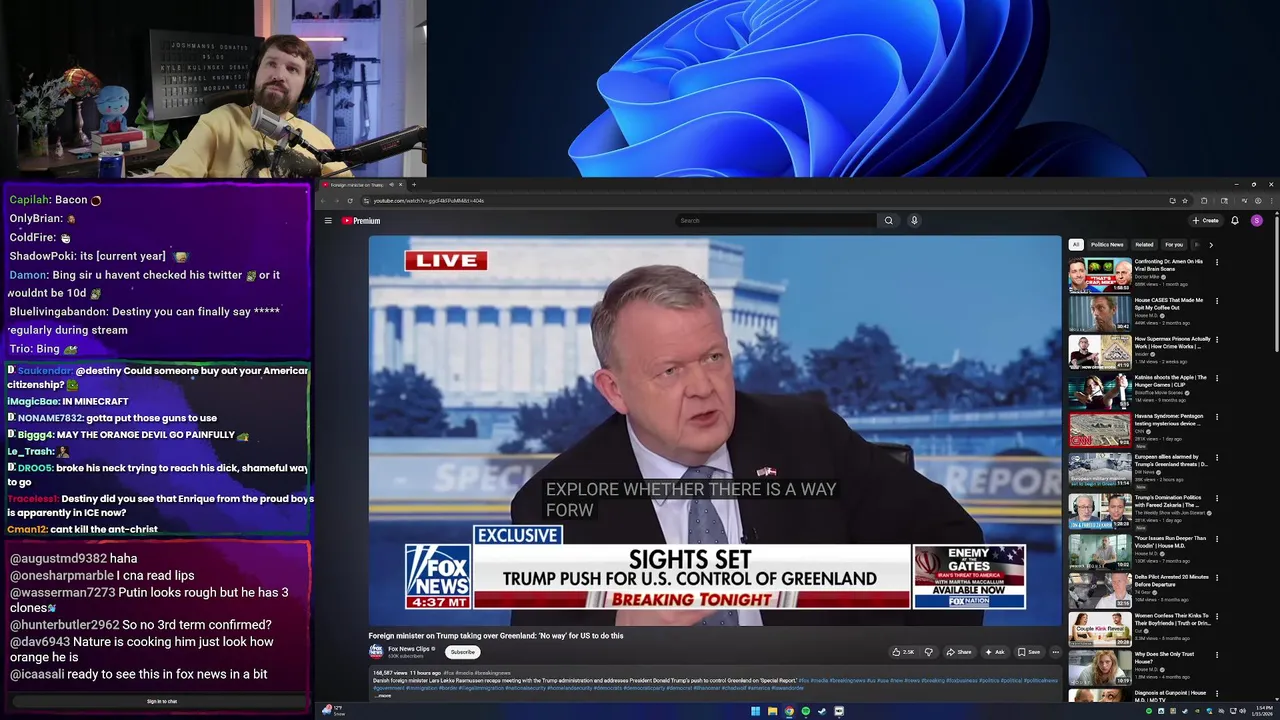This screenshot has width=1280, height=720.
Task: Show more filter chips with right arrow
Action: [x=1211, y=244]
